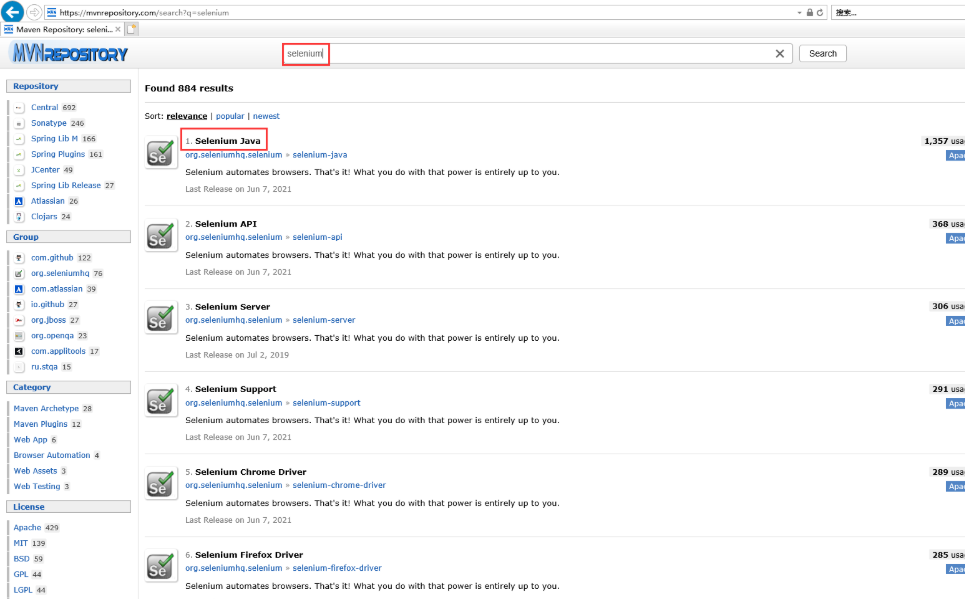Filter by com.atlassian group
965x599 pixels.
57,289
